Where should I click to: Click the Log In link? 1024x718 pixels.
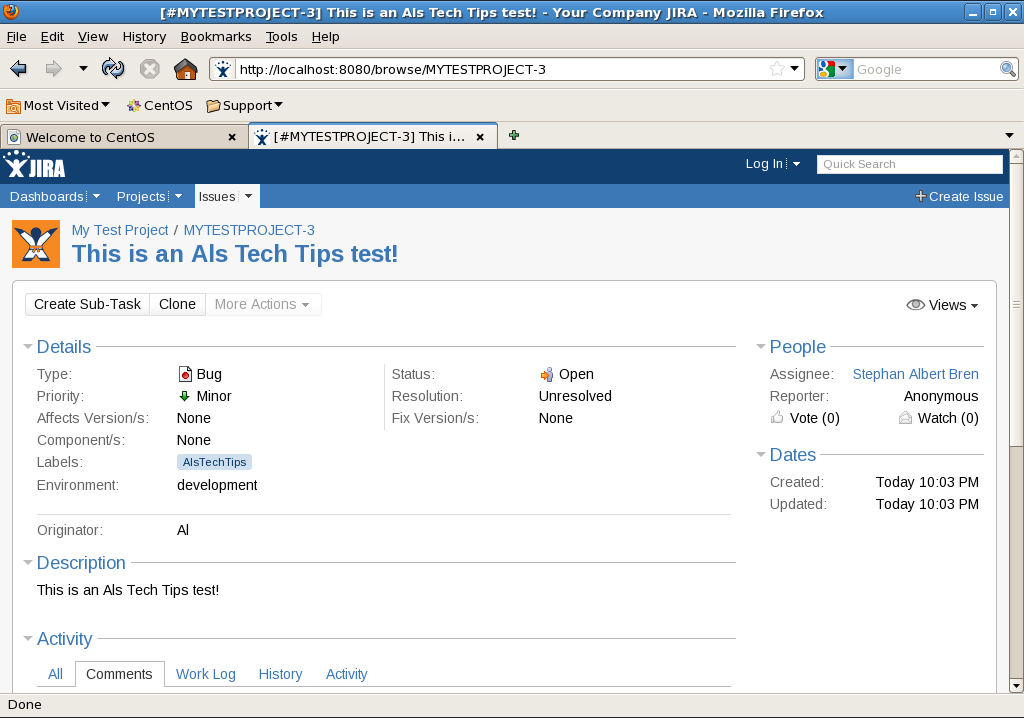764,164
